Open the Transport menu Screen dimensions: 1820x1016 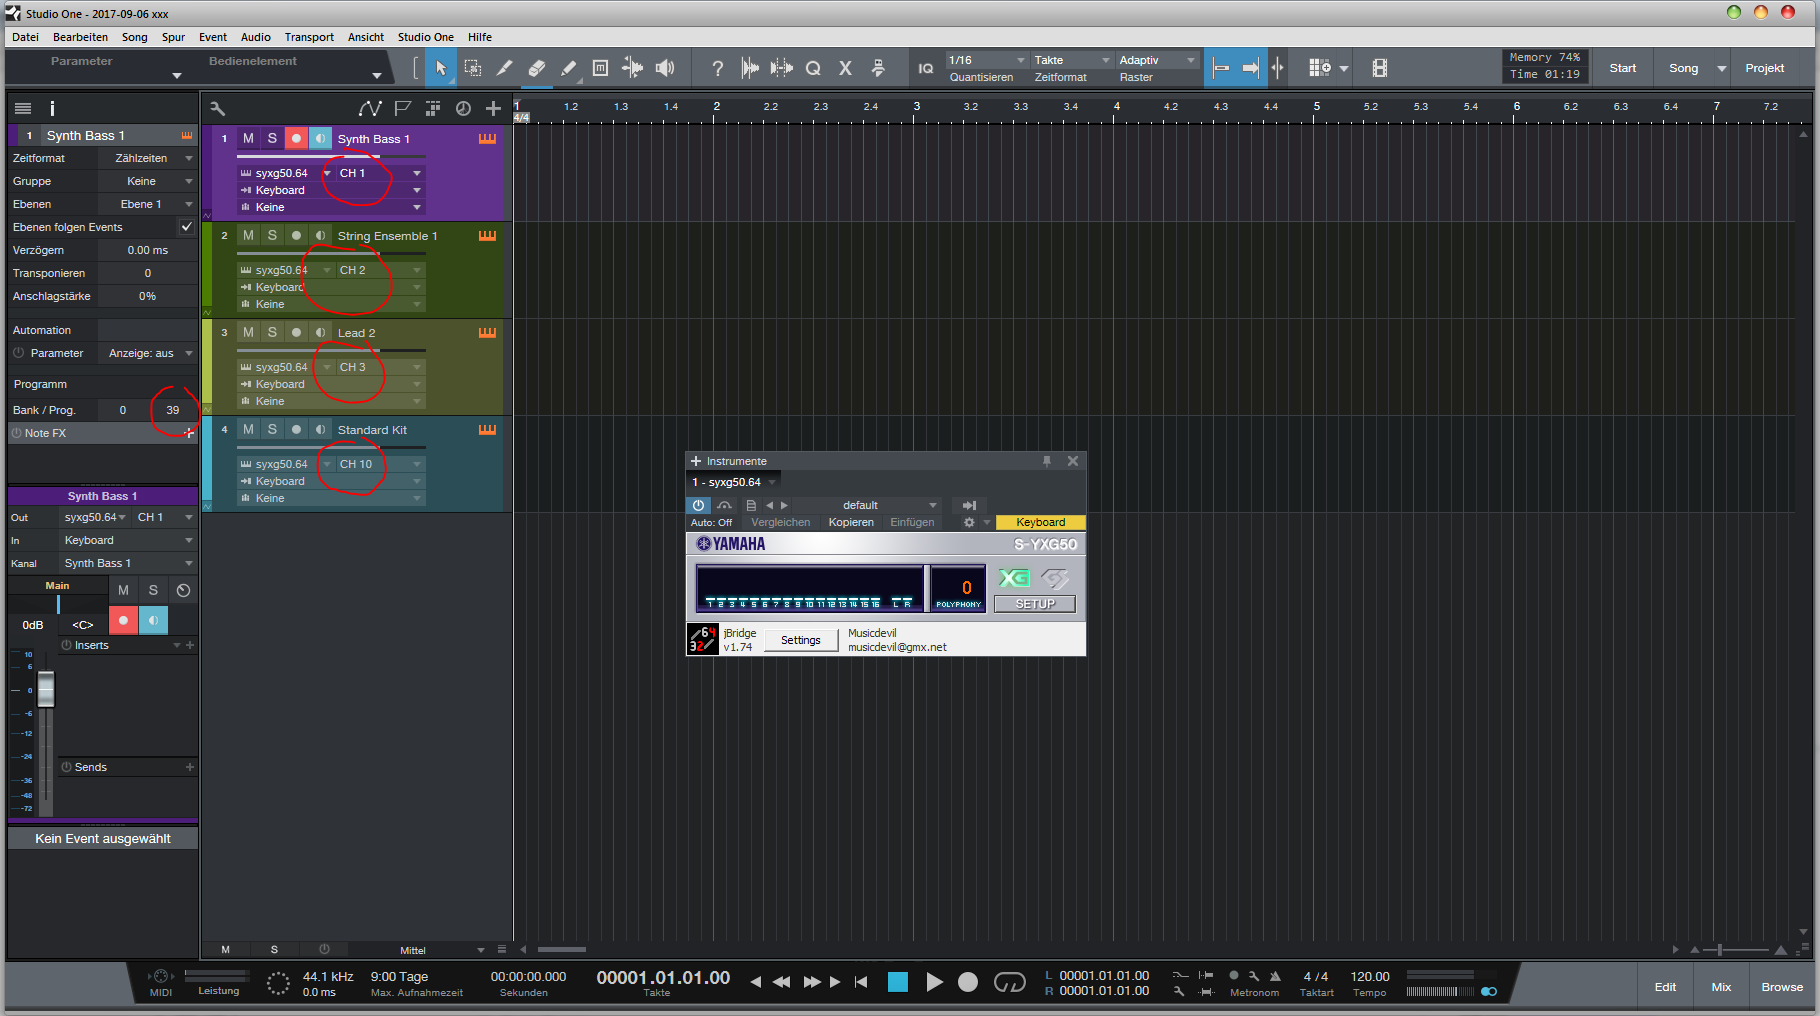coord(308,37)
